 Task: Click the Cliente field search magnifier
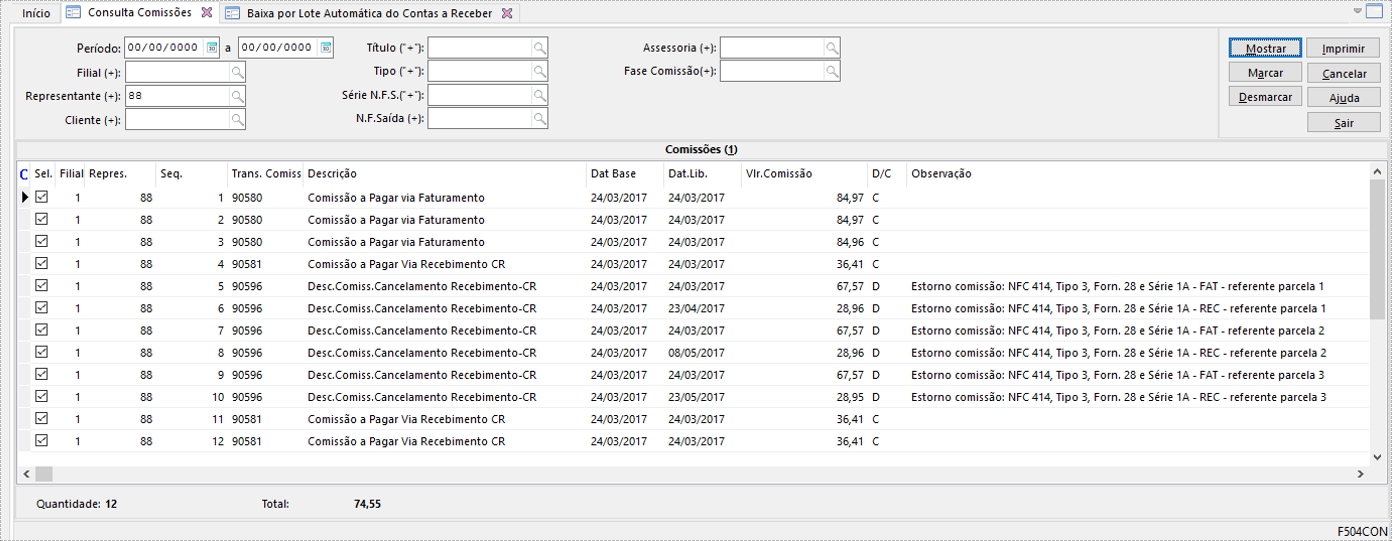click(237, 120)
